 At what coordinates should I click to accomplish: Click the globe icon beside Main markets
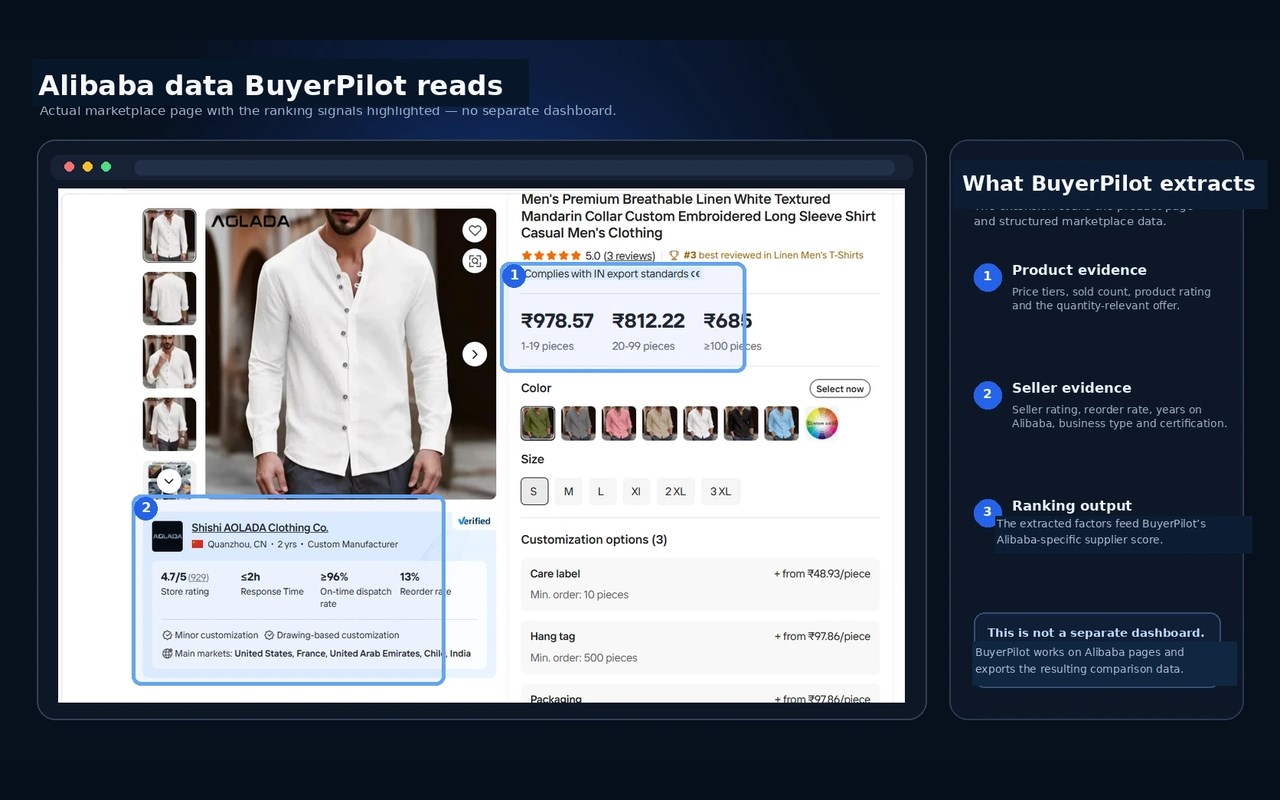[167, 654]
